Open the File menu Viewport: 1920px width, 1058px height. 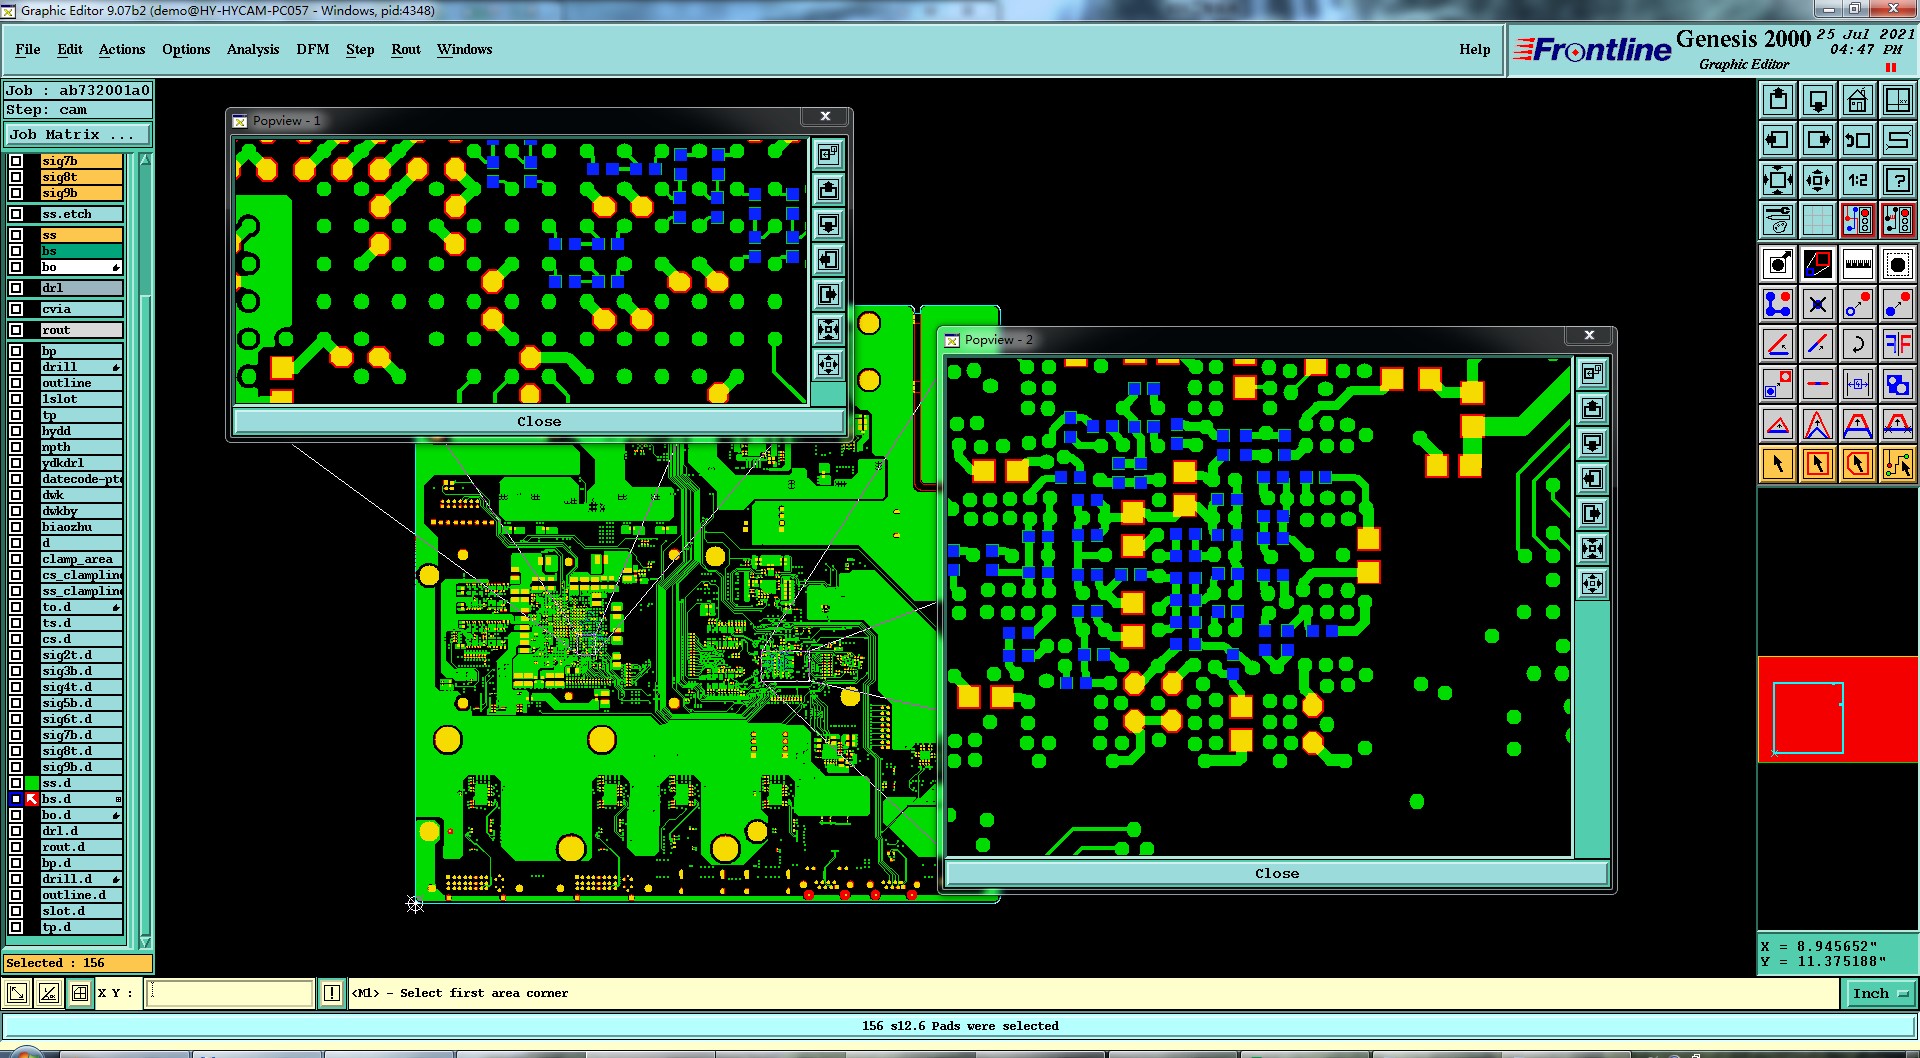coord(28,49)
